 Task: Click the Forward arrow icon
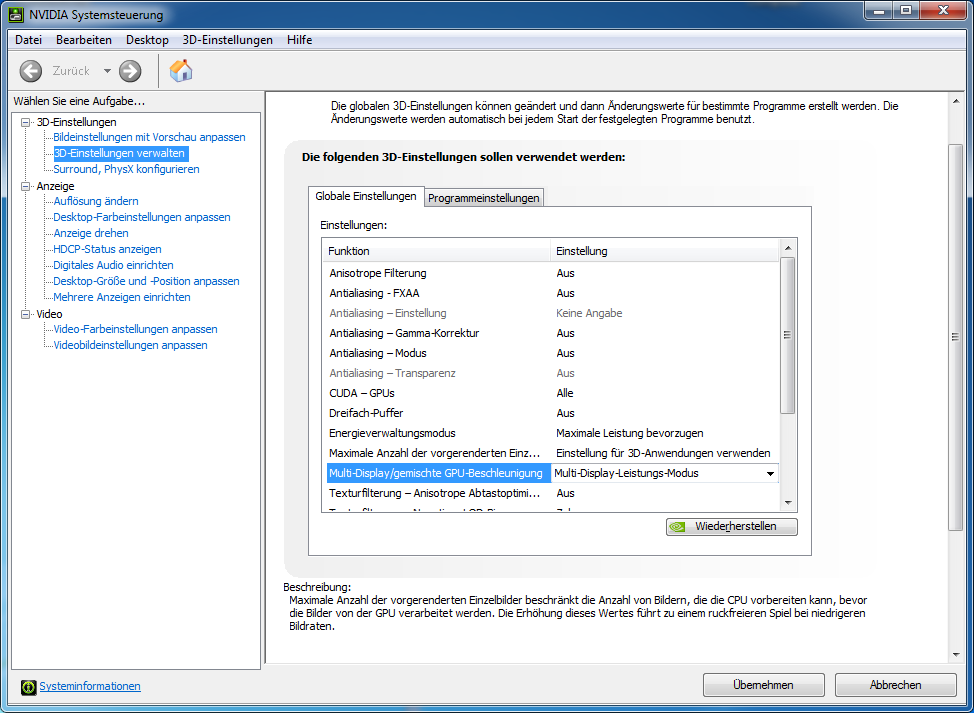pos(130,71)
